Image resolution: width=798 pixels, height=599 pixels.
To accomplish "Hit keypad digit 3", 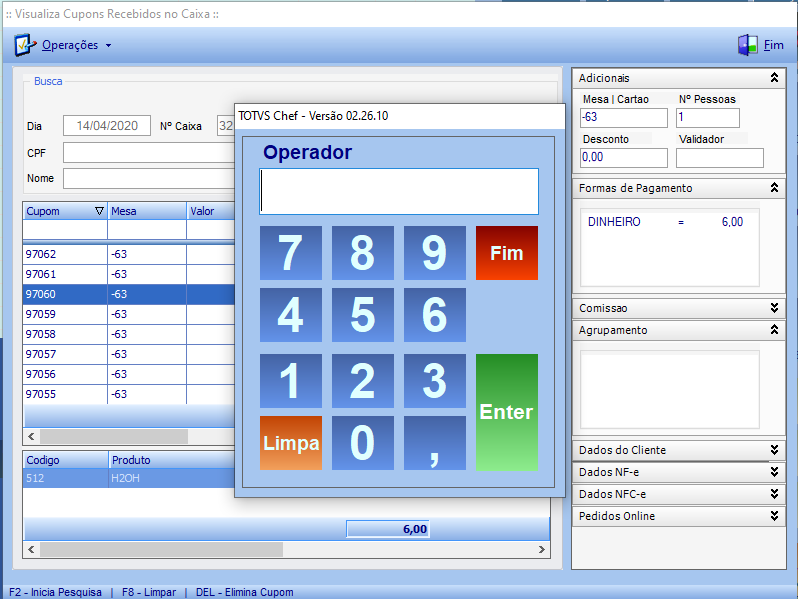I will [435, 381].
